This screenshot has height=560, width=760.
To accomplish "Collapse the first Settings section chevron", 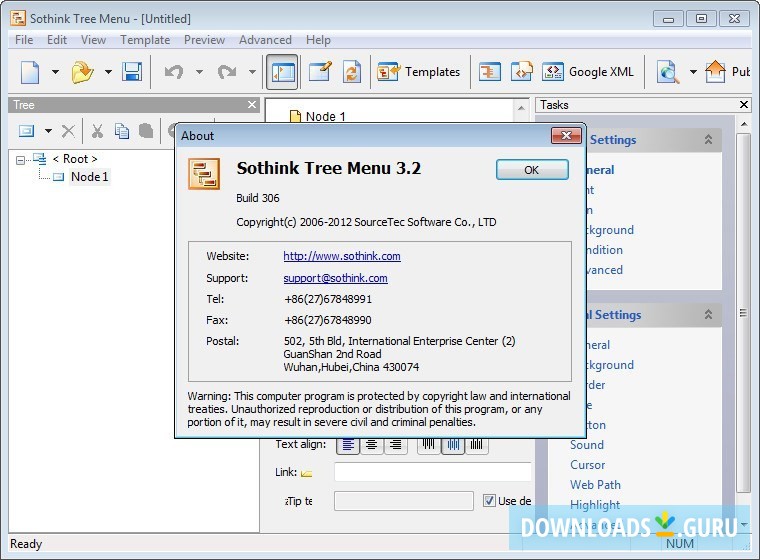I will point(708,140).
